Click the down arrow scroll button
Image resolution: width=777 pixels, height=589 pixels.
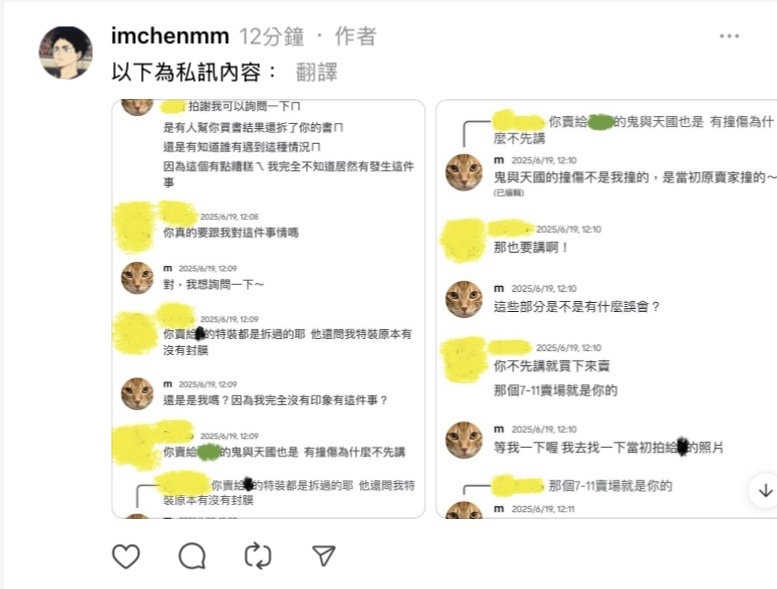(x=765, y=490)
